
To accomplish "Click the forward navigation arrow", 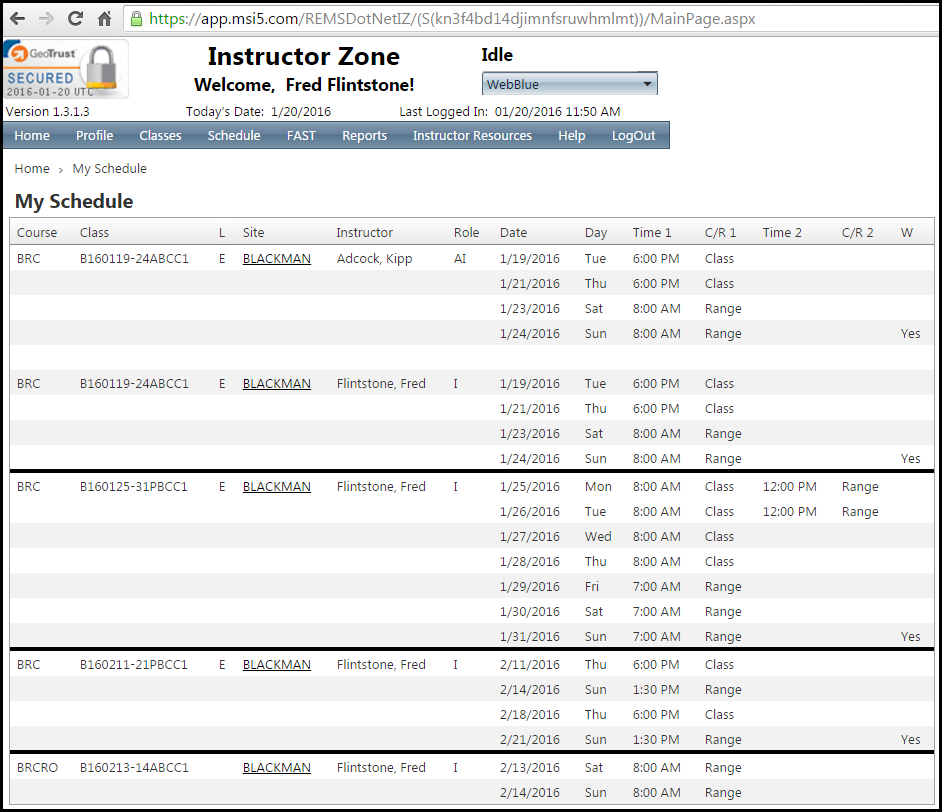I will [46, 18].
